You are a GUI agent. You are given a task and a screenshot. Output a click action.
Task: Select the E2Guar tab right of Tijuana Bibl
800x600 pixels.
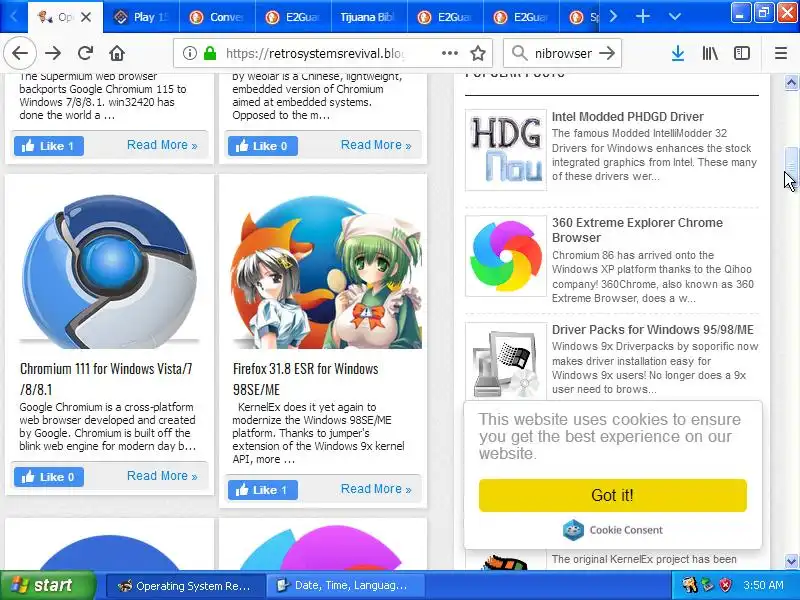445,17
